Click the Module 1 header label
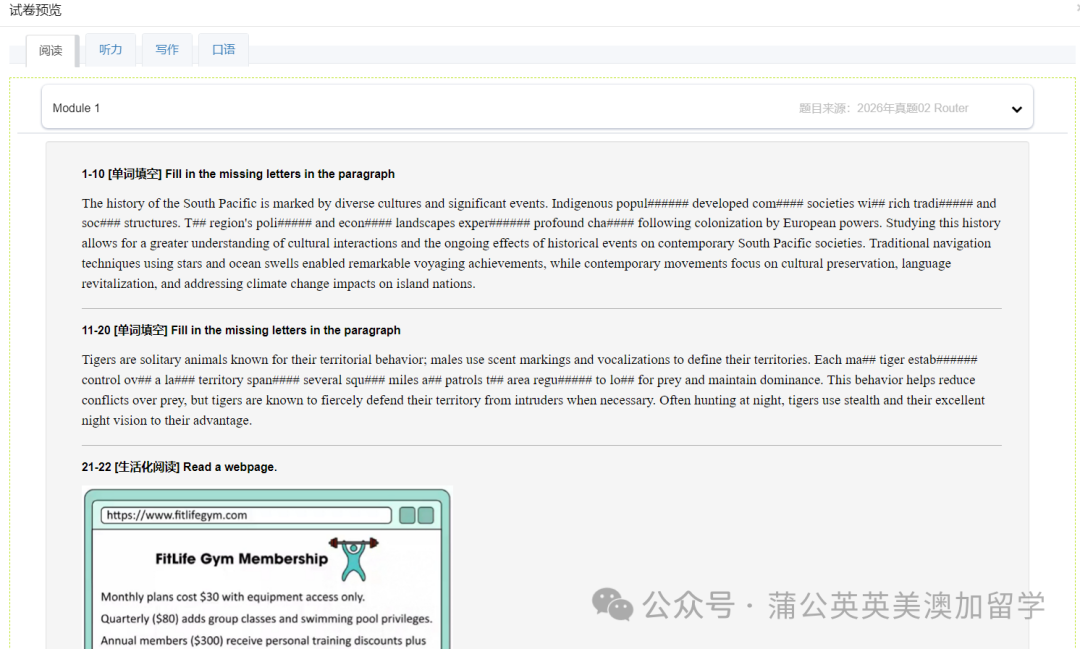 76,108
